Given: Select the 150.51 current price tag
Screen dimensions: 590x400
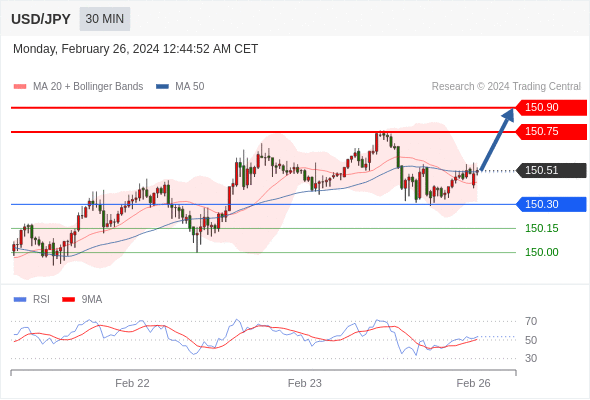Looking at the screenshot, I should (x=551, y=170).
